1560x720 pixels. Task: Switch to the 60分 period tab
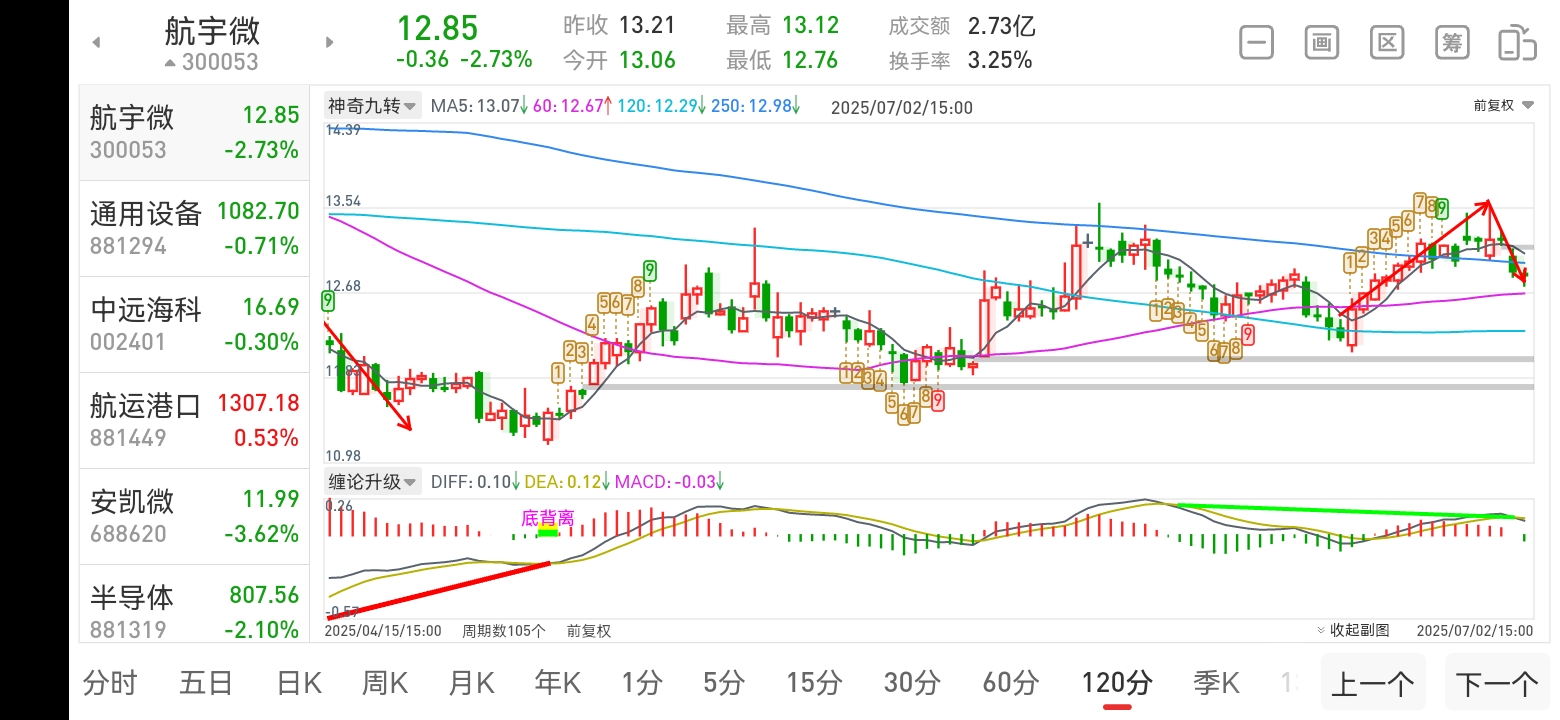[1011, 683]
